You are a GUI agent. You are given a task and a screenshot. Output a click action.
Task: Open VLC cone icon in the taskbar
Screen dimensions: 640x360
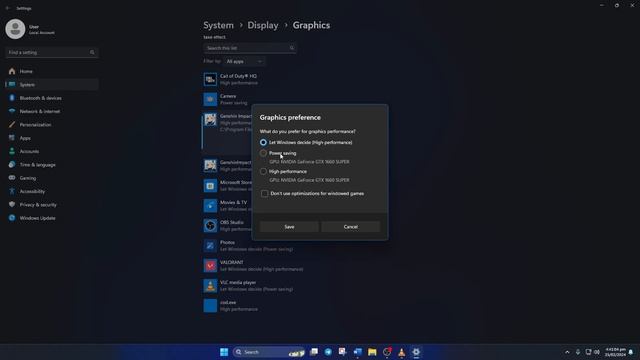(x=401, y=352)
